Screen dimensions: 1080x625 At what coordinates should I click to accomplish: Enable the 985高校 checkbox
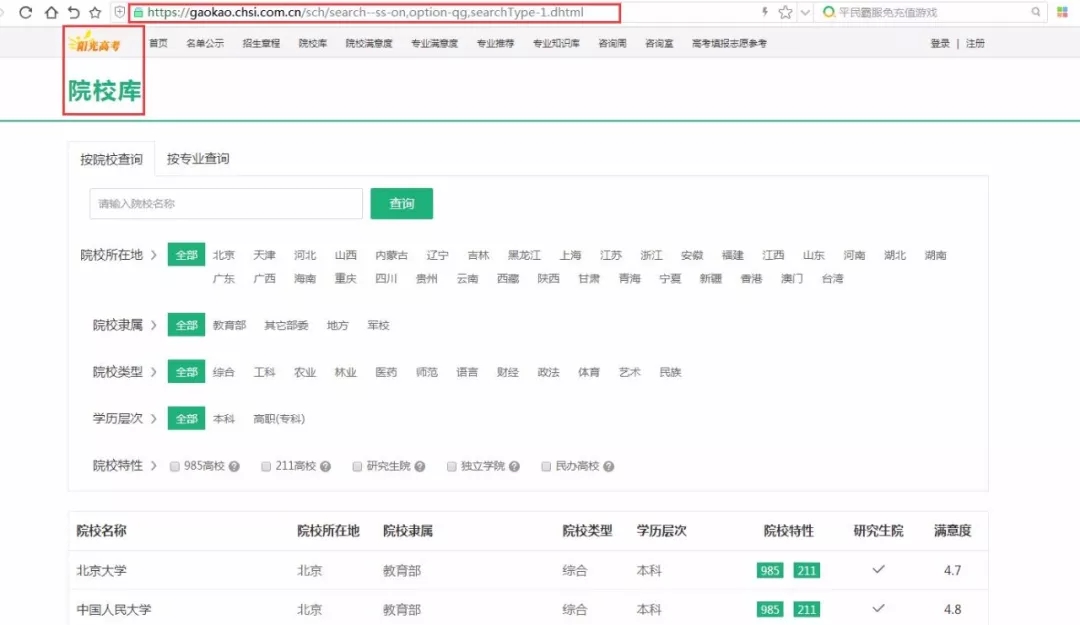click(x=175, y=466)
